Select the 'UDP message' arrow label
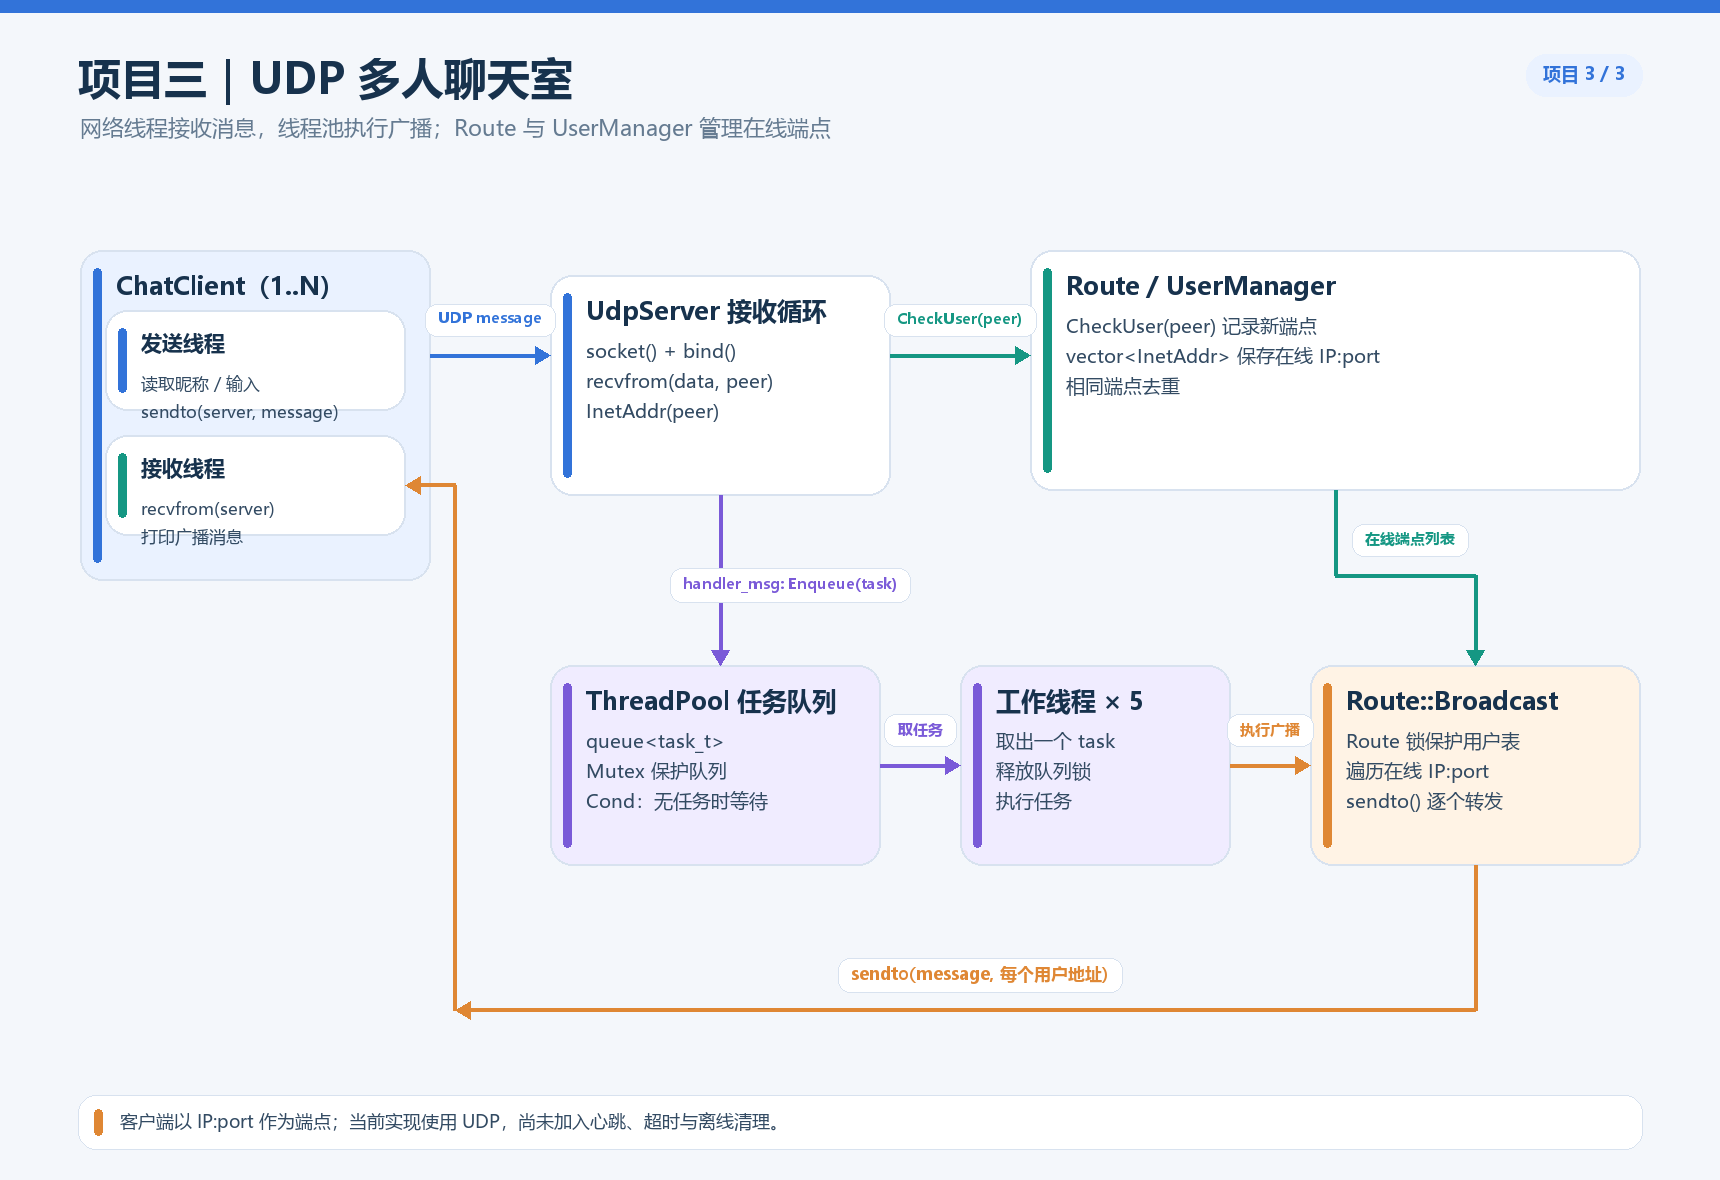The height and width of the screenshot is (1180, 1720). click(x=490, y=319)
